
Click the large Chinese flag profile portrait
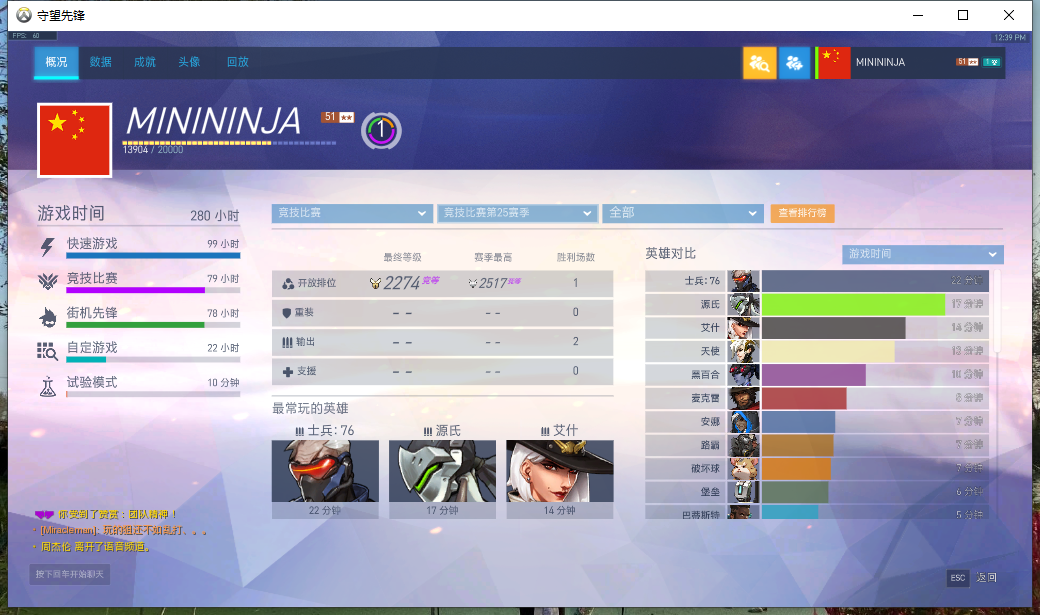pyautogui.click(x=74, y=141)
